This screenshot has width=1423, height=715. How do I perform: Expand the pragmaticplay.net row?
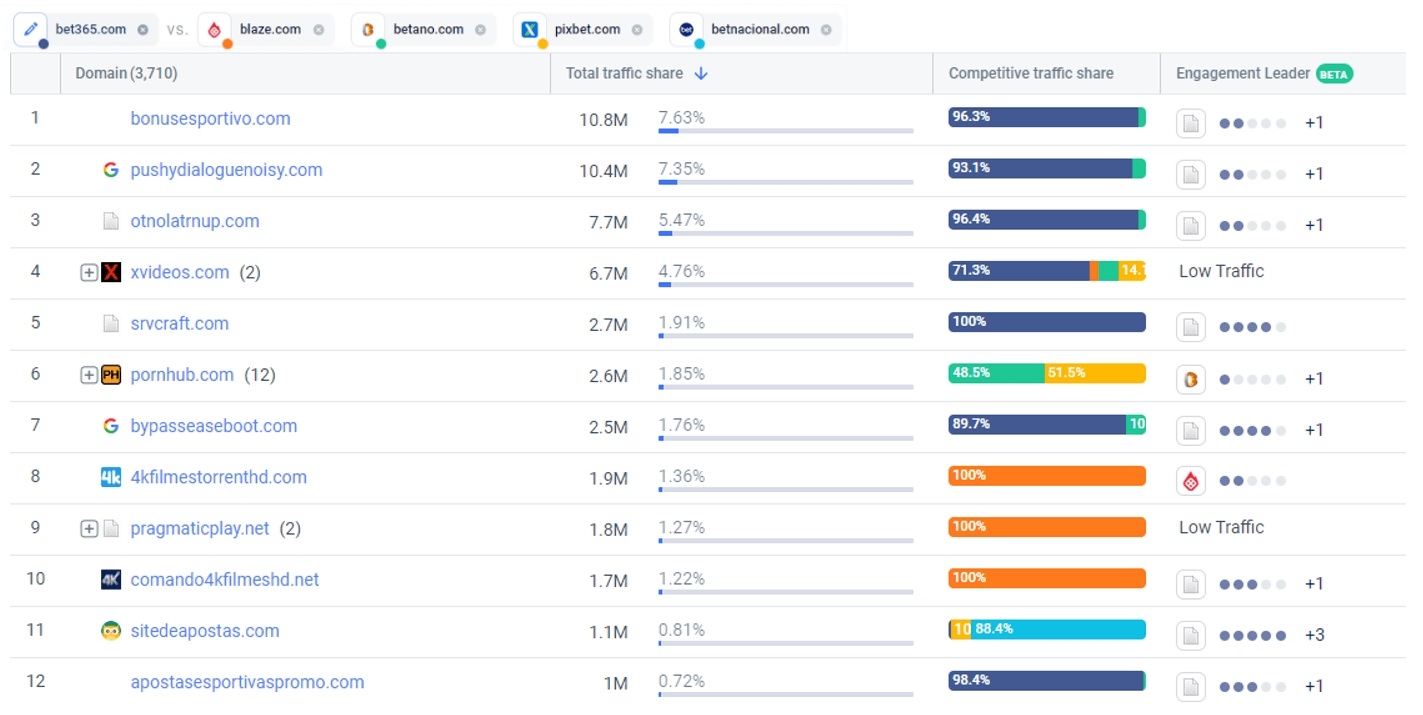coord(89,529)
